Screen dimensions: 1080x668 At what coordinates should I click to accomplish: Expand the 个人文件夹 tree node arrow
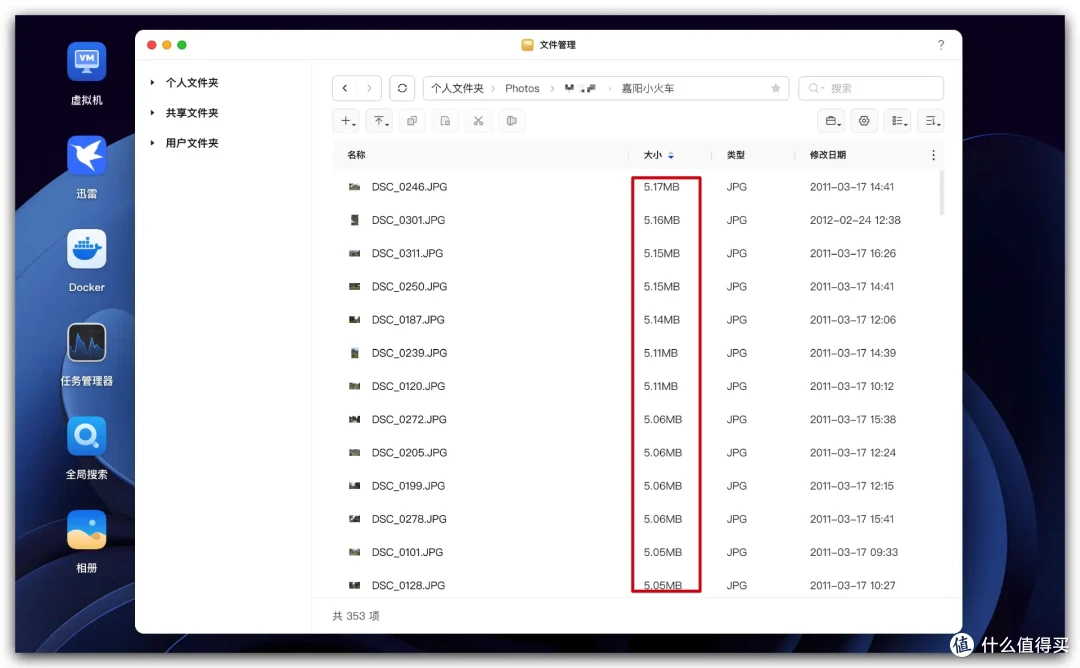point(152,83)
